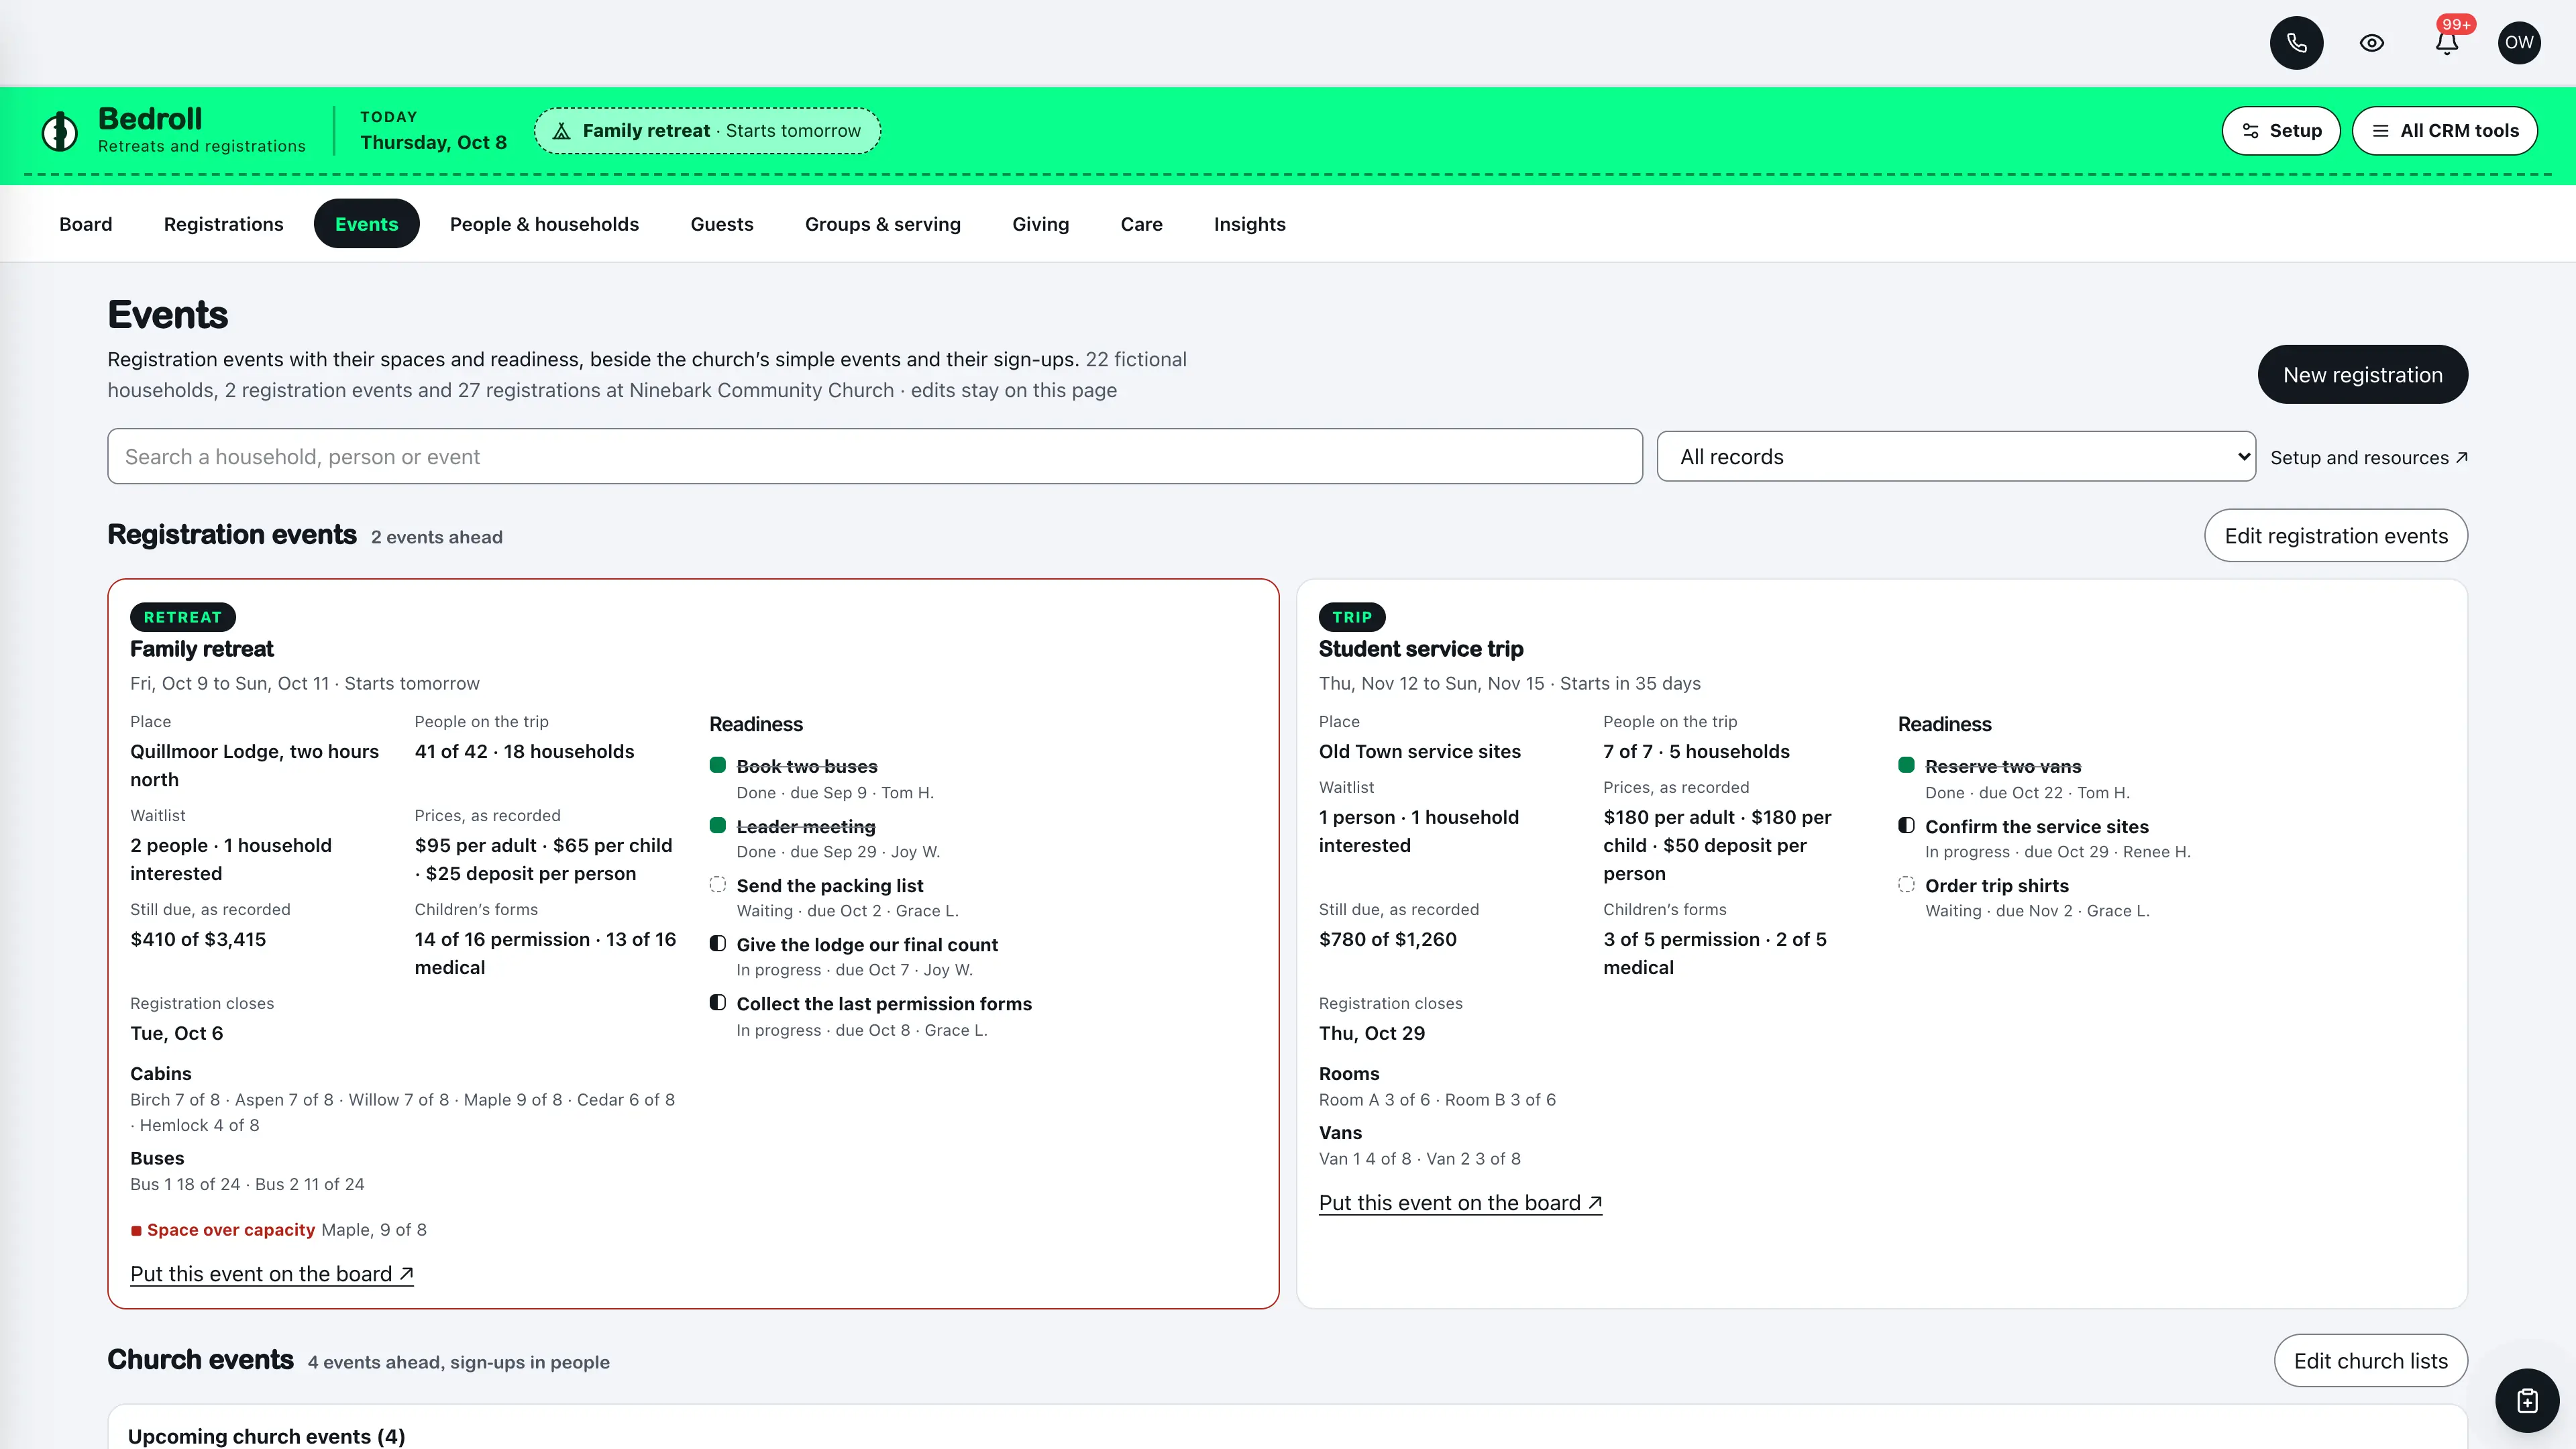Open the Setup and resources link
The height and width of the screenshot is (1449, 2576).
(x=2369, y=458)
